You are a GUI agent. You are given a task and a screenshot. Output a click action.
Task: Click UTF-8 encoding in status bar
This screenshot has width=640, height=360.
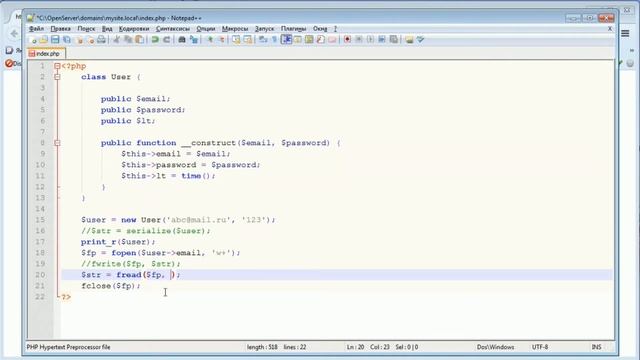coord(540,347)
